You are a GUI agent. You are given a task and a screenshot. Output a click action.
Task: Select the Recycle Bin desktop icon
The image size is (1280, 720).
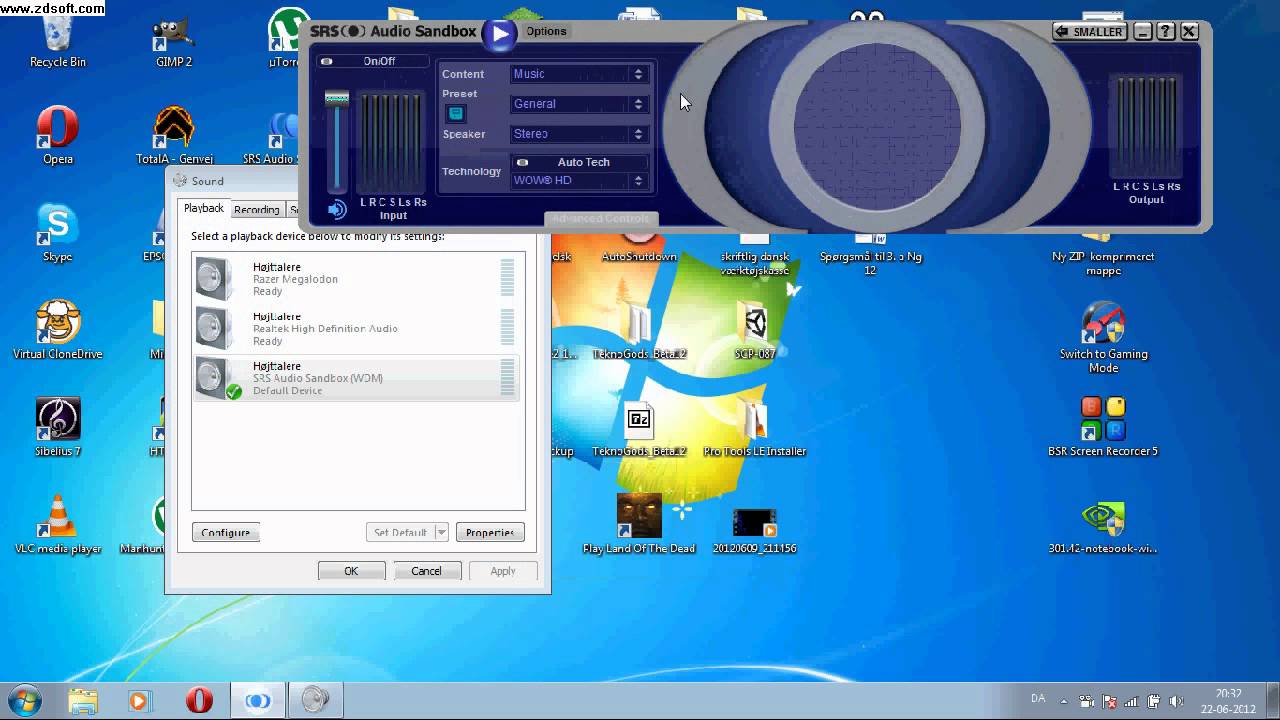[x=57, y=40]
